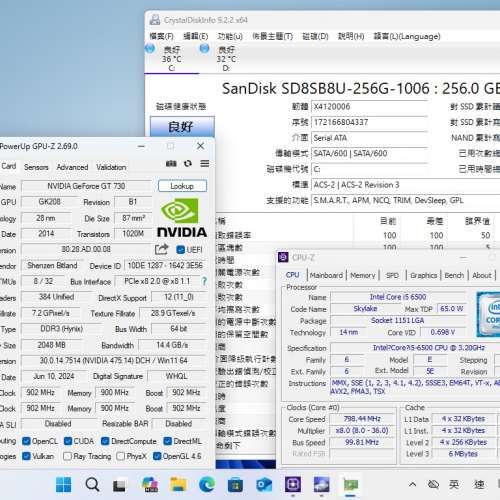This screenshot has width=500, height=500.
Task: Toggle the PhysX checkbox
Action: pyautogui.click(x=121, y=456)
